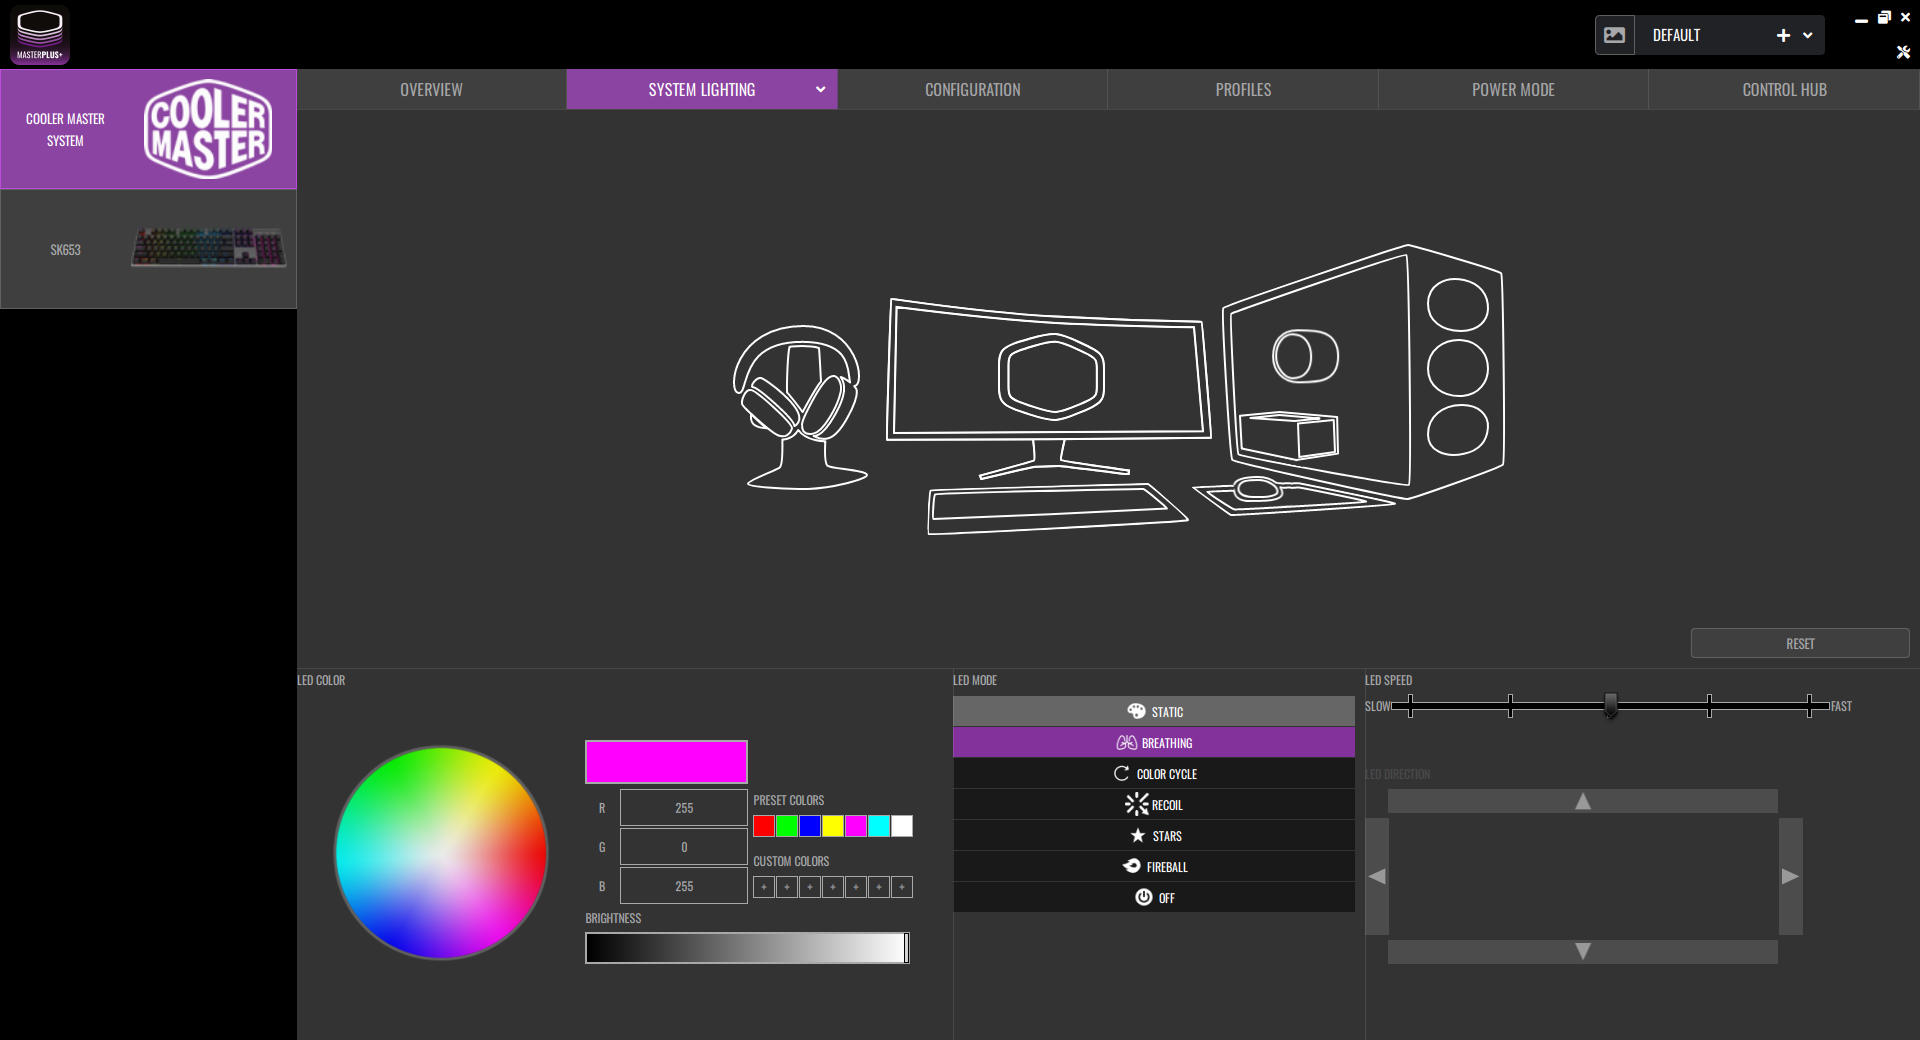Click the PC case outline
1920x1040 pixels.
1362,372
